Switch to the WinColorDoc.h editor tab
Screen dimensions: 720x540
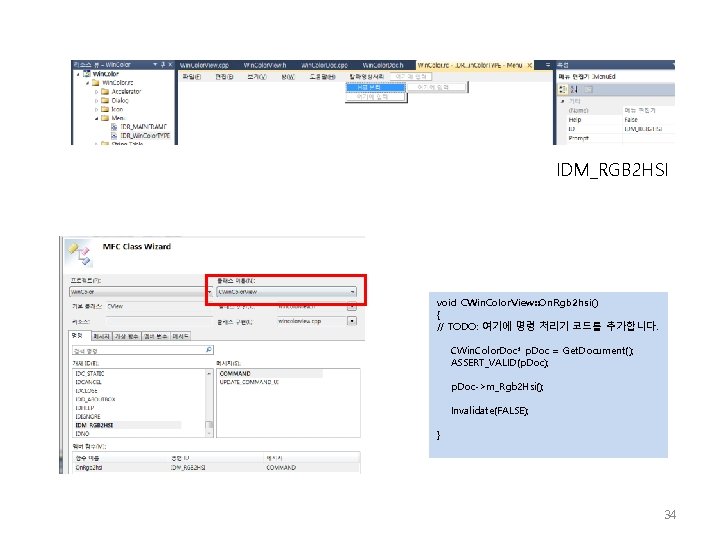[383, 65]
